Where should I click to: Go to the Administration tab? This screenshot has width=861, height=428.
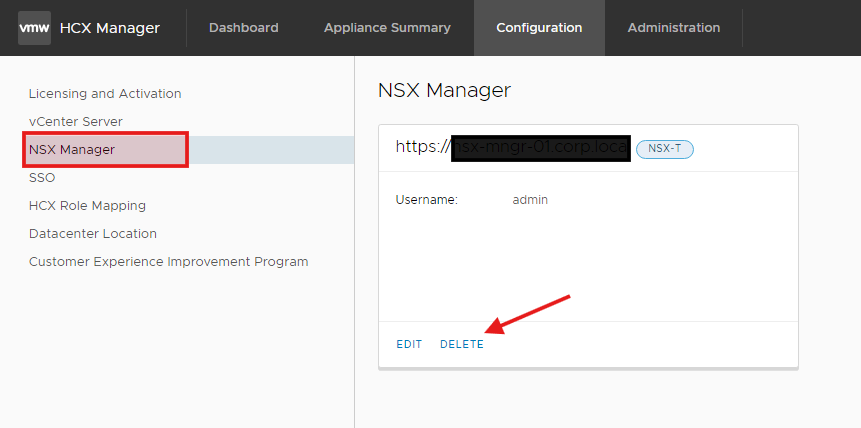[x=673, y=28]
